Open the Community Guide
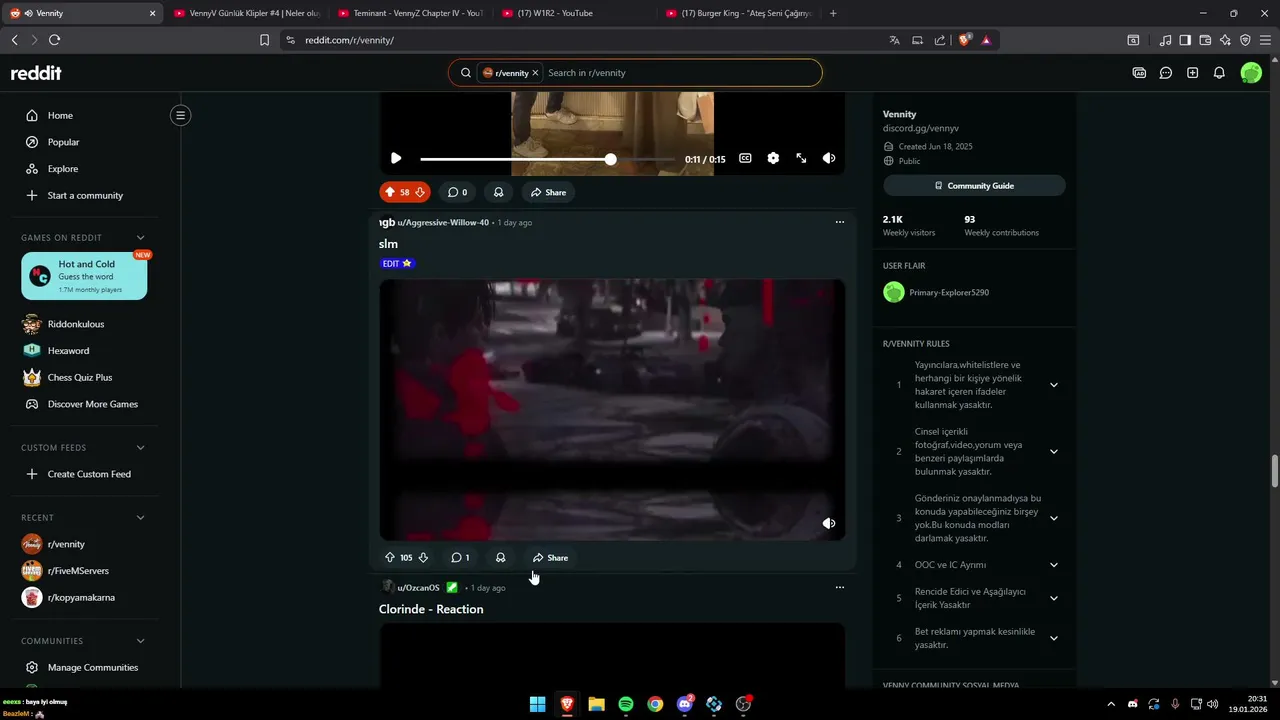This screenshot has width=1280, height=720. pos(974,186)
